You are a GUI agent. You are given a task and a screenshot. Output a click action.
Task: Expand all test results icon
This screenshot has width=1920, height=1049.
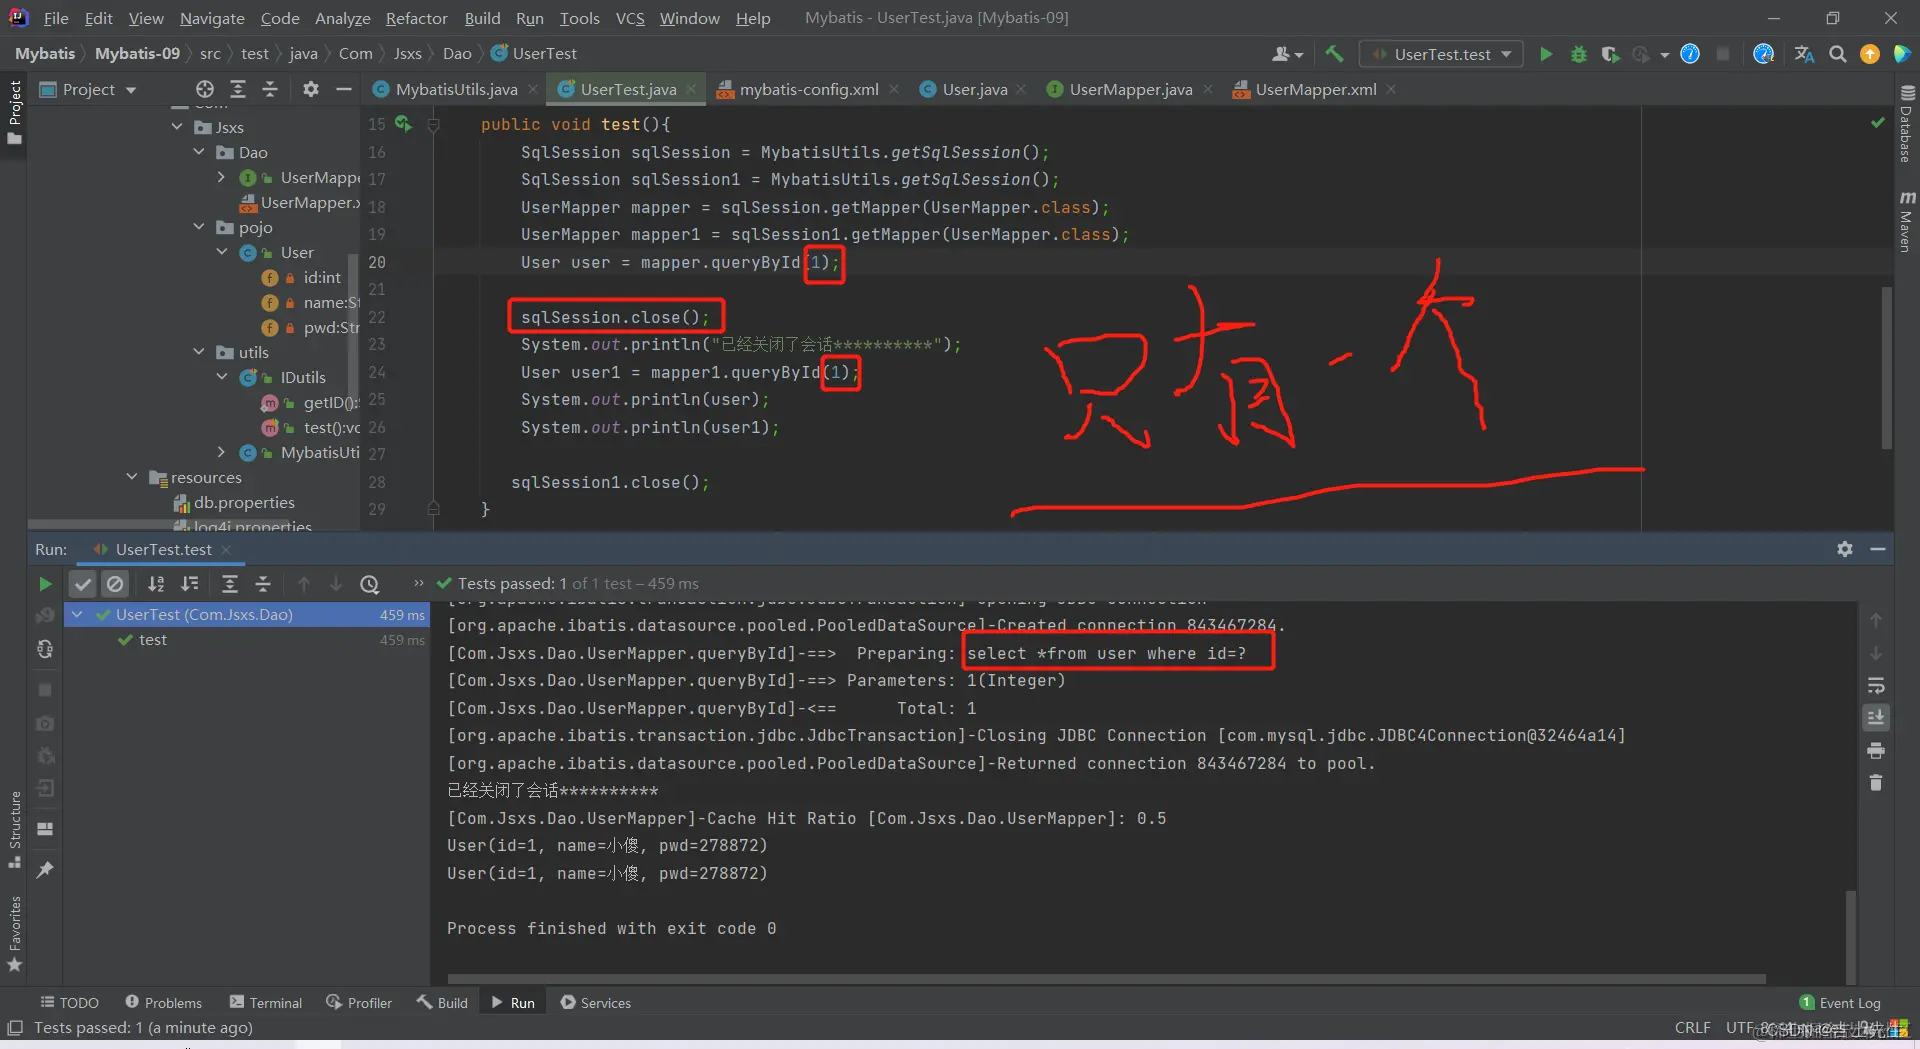click(230, 584)
